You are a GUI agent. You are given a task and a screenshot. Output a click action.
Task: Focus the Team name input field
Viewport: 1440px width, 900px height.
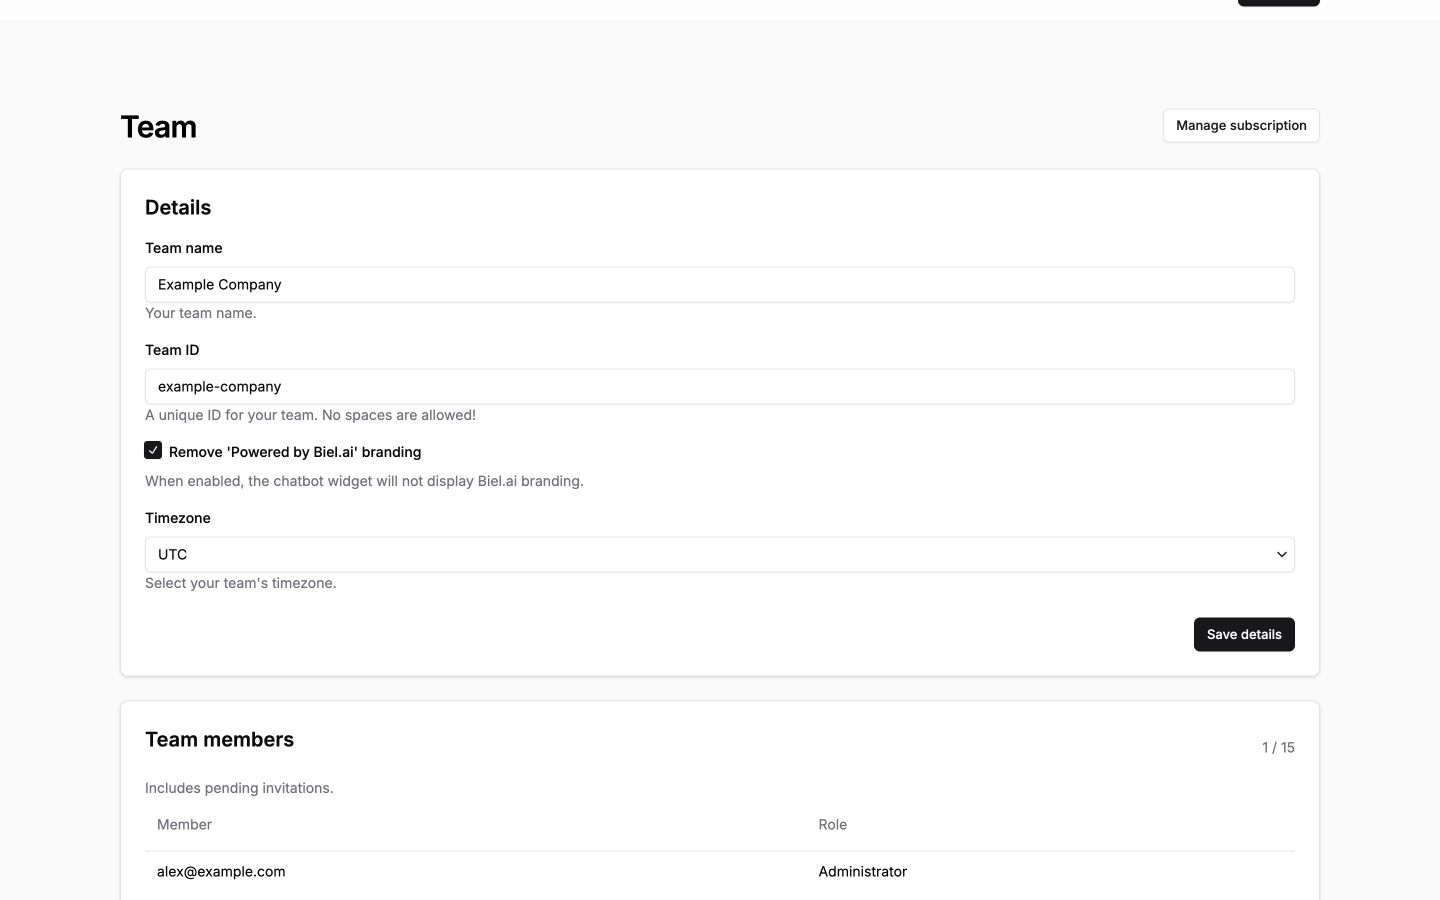pyautogui.click(x=720, y=285)
